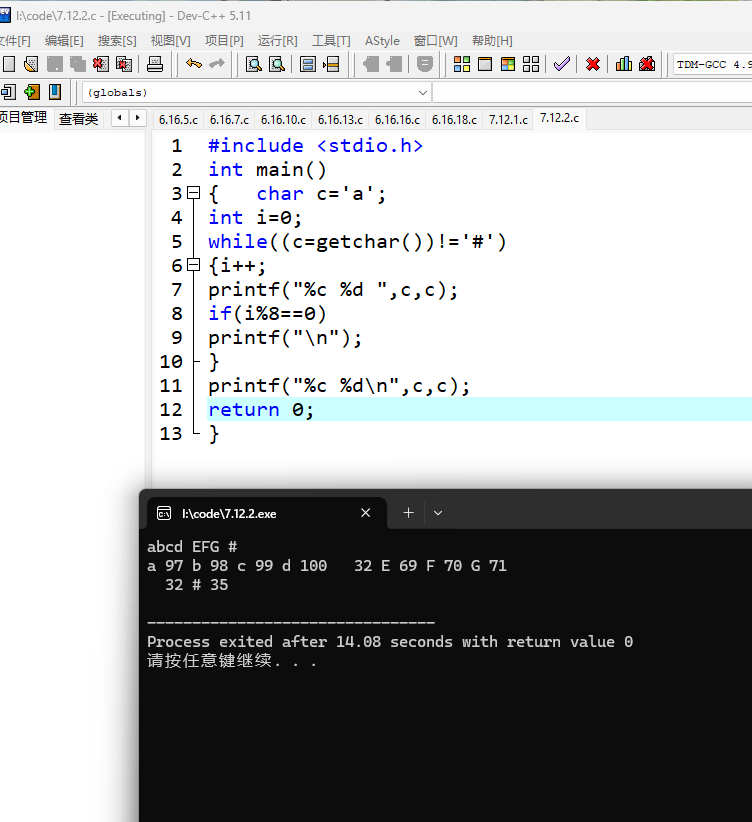Viewport: 752px width, 822px height.
Task: Select the I:\code\7.12.2.exe console tab
Action: [267, 513]
